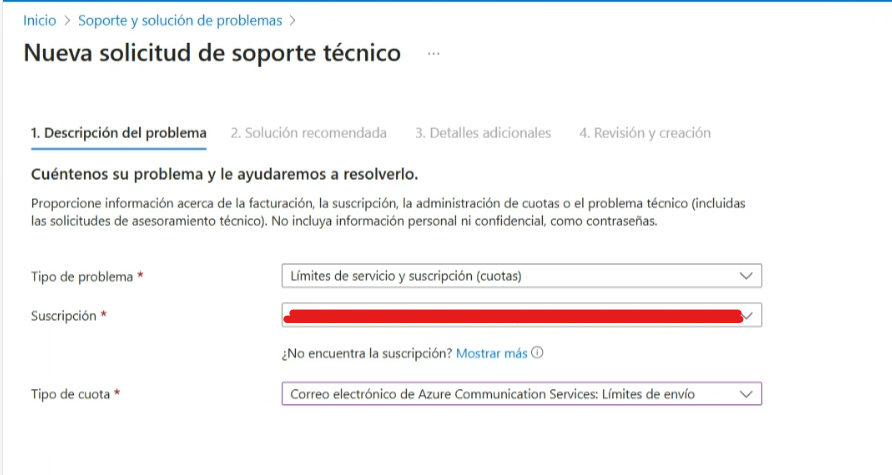Open the ellipsis more options menu
Viewport: 892px width, 475px height.
pyautogui.click(x=433, y=53)
